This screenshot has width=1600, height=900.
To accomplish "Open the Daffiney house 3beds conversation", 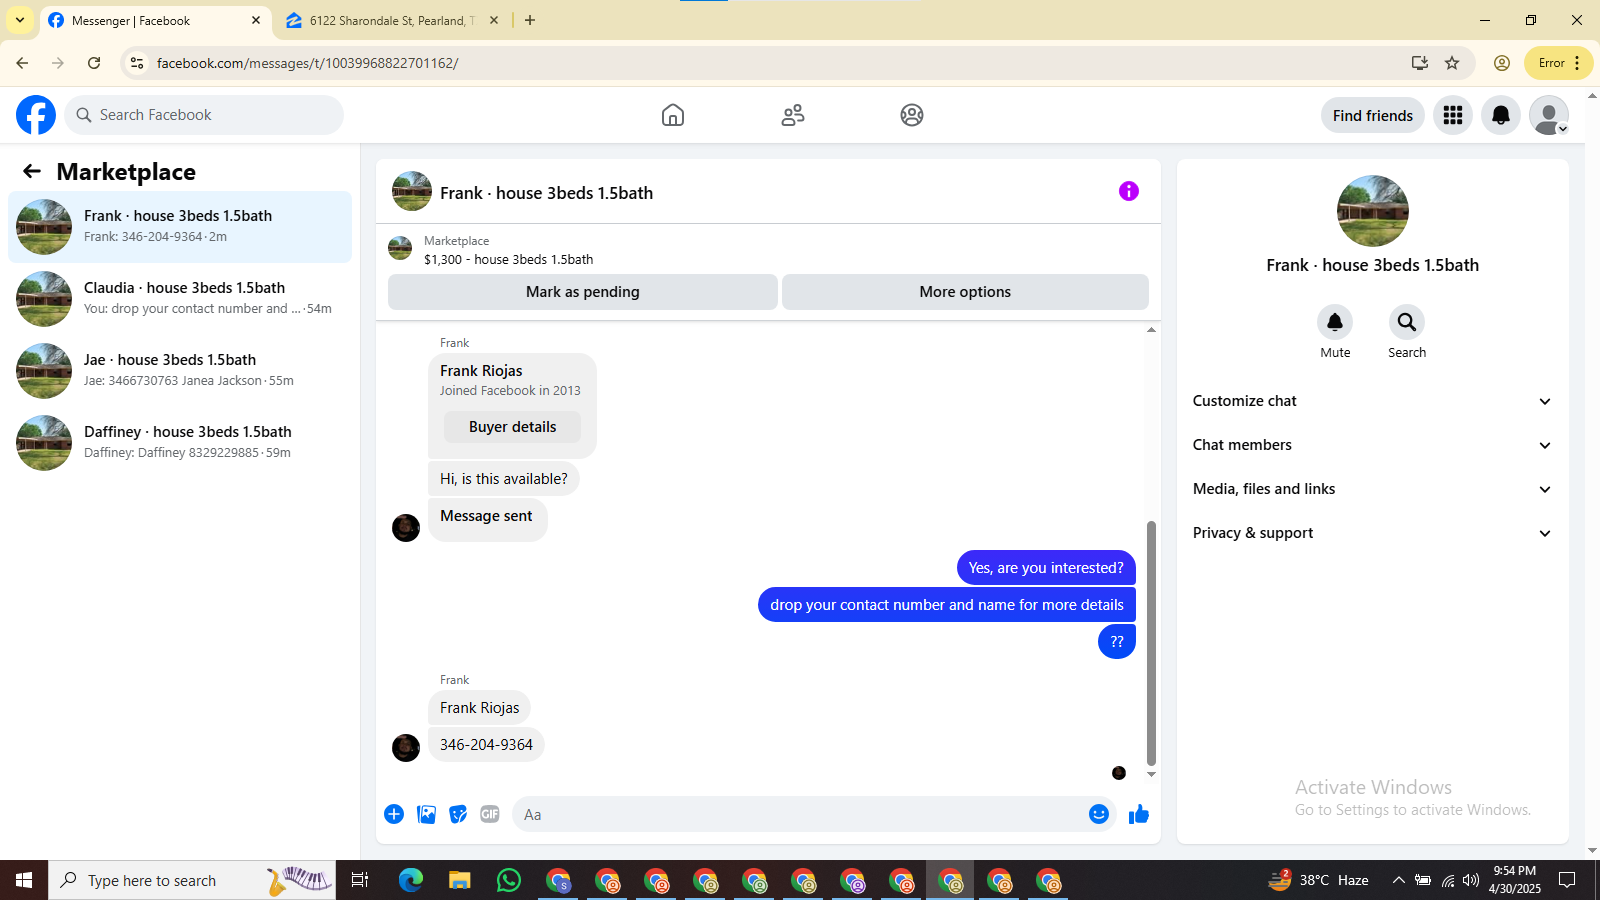I will point(180,443).
